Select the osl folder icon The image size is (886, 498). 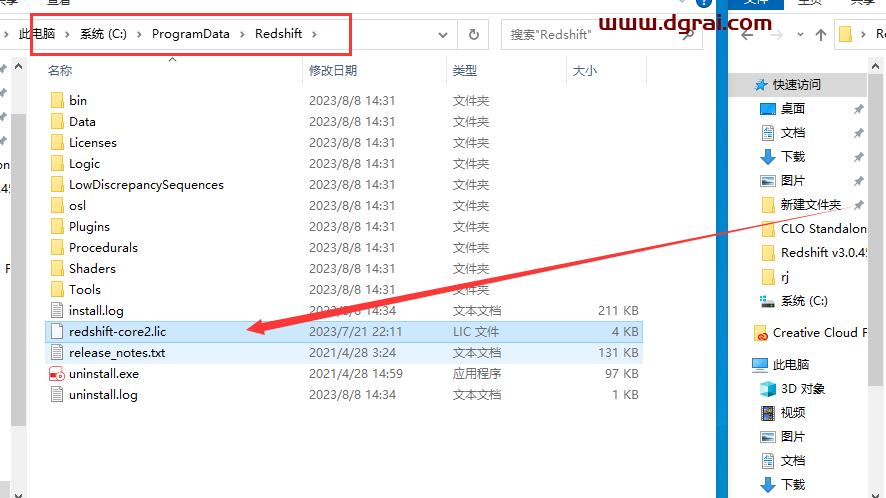(57, 205)
